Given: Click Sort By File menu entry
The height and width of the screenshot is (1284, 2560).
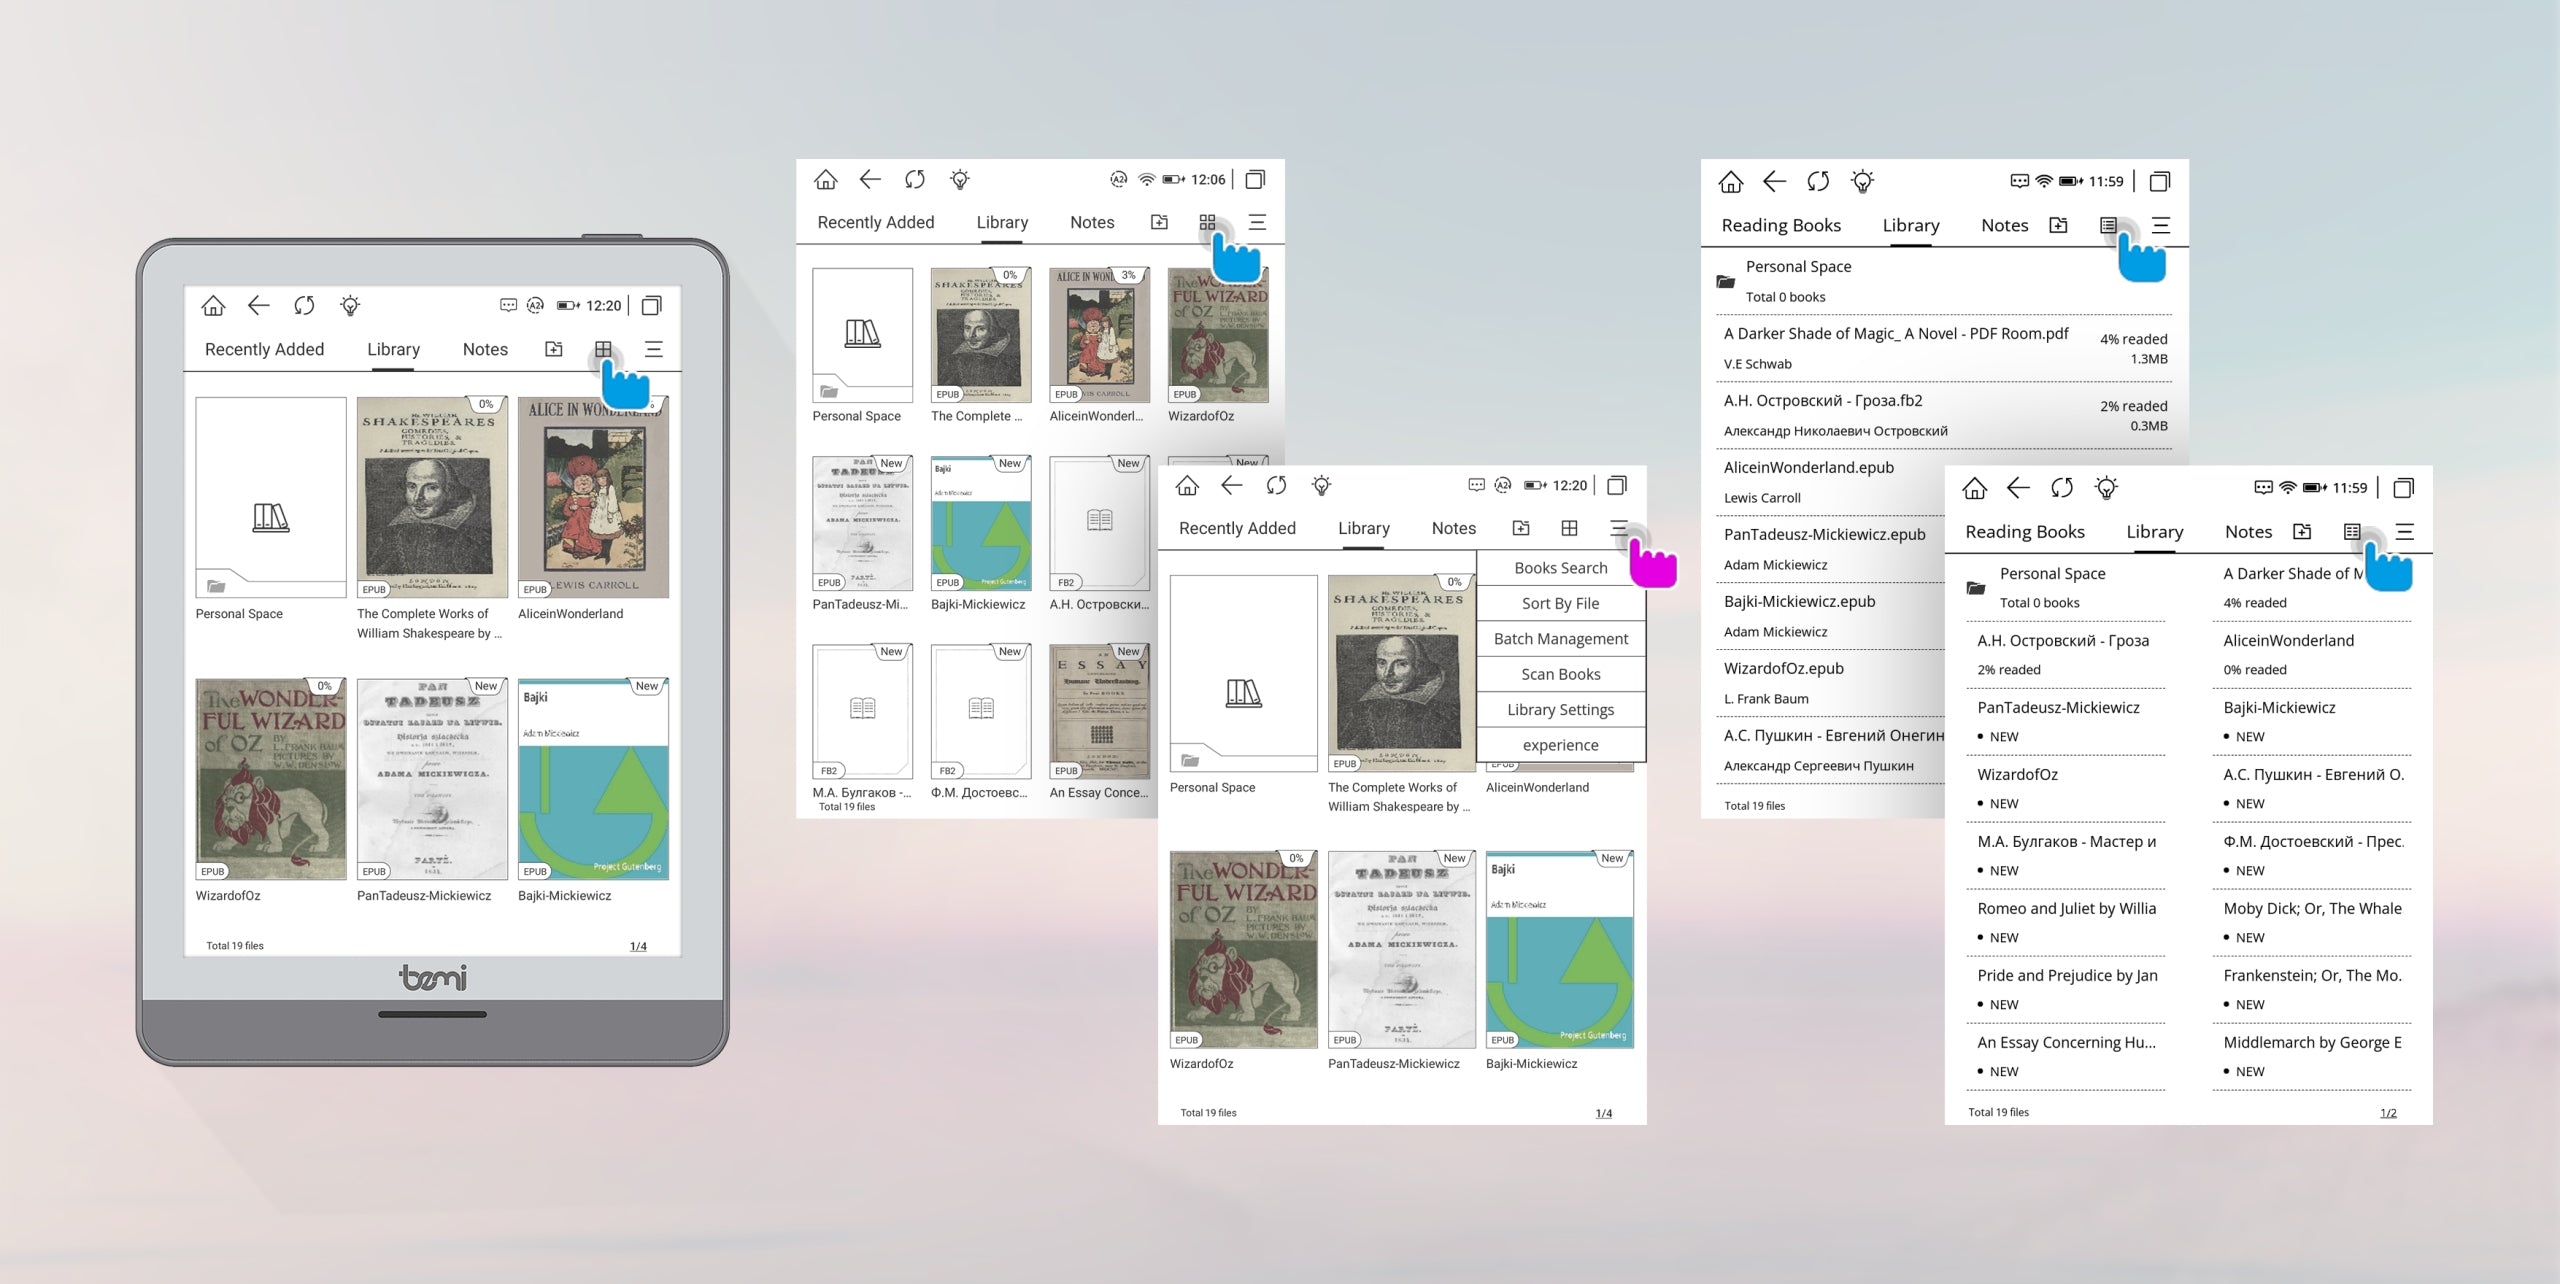Looking at the screenshot, I should point(1560,604).
